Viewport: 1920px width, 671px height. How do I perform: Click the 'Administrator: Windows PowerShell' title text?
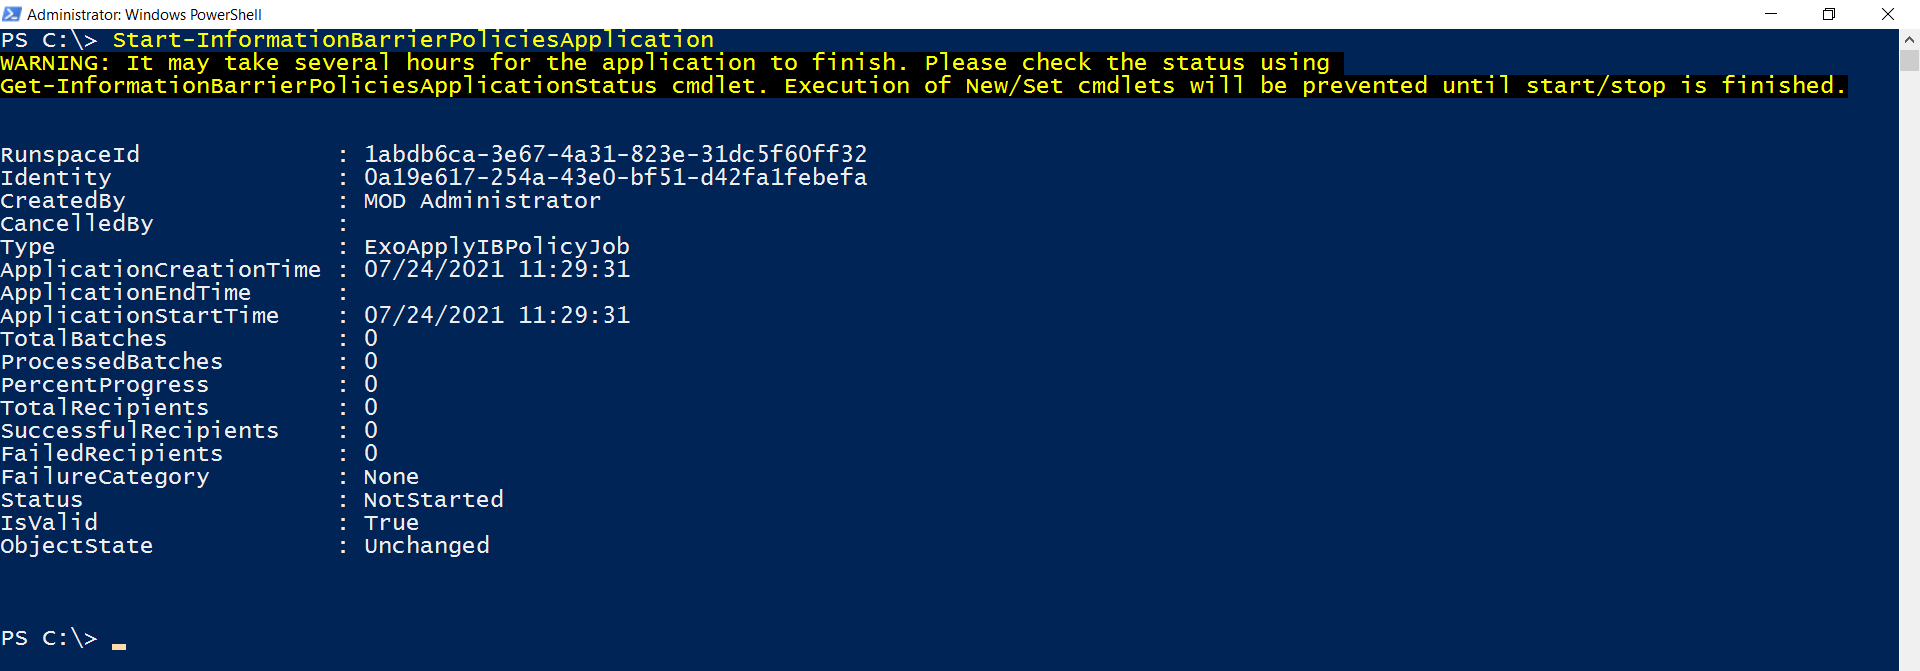click(x=144, y=14)
